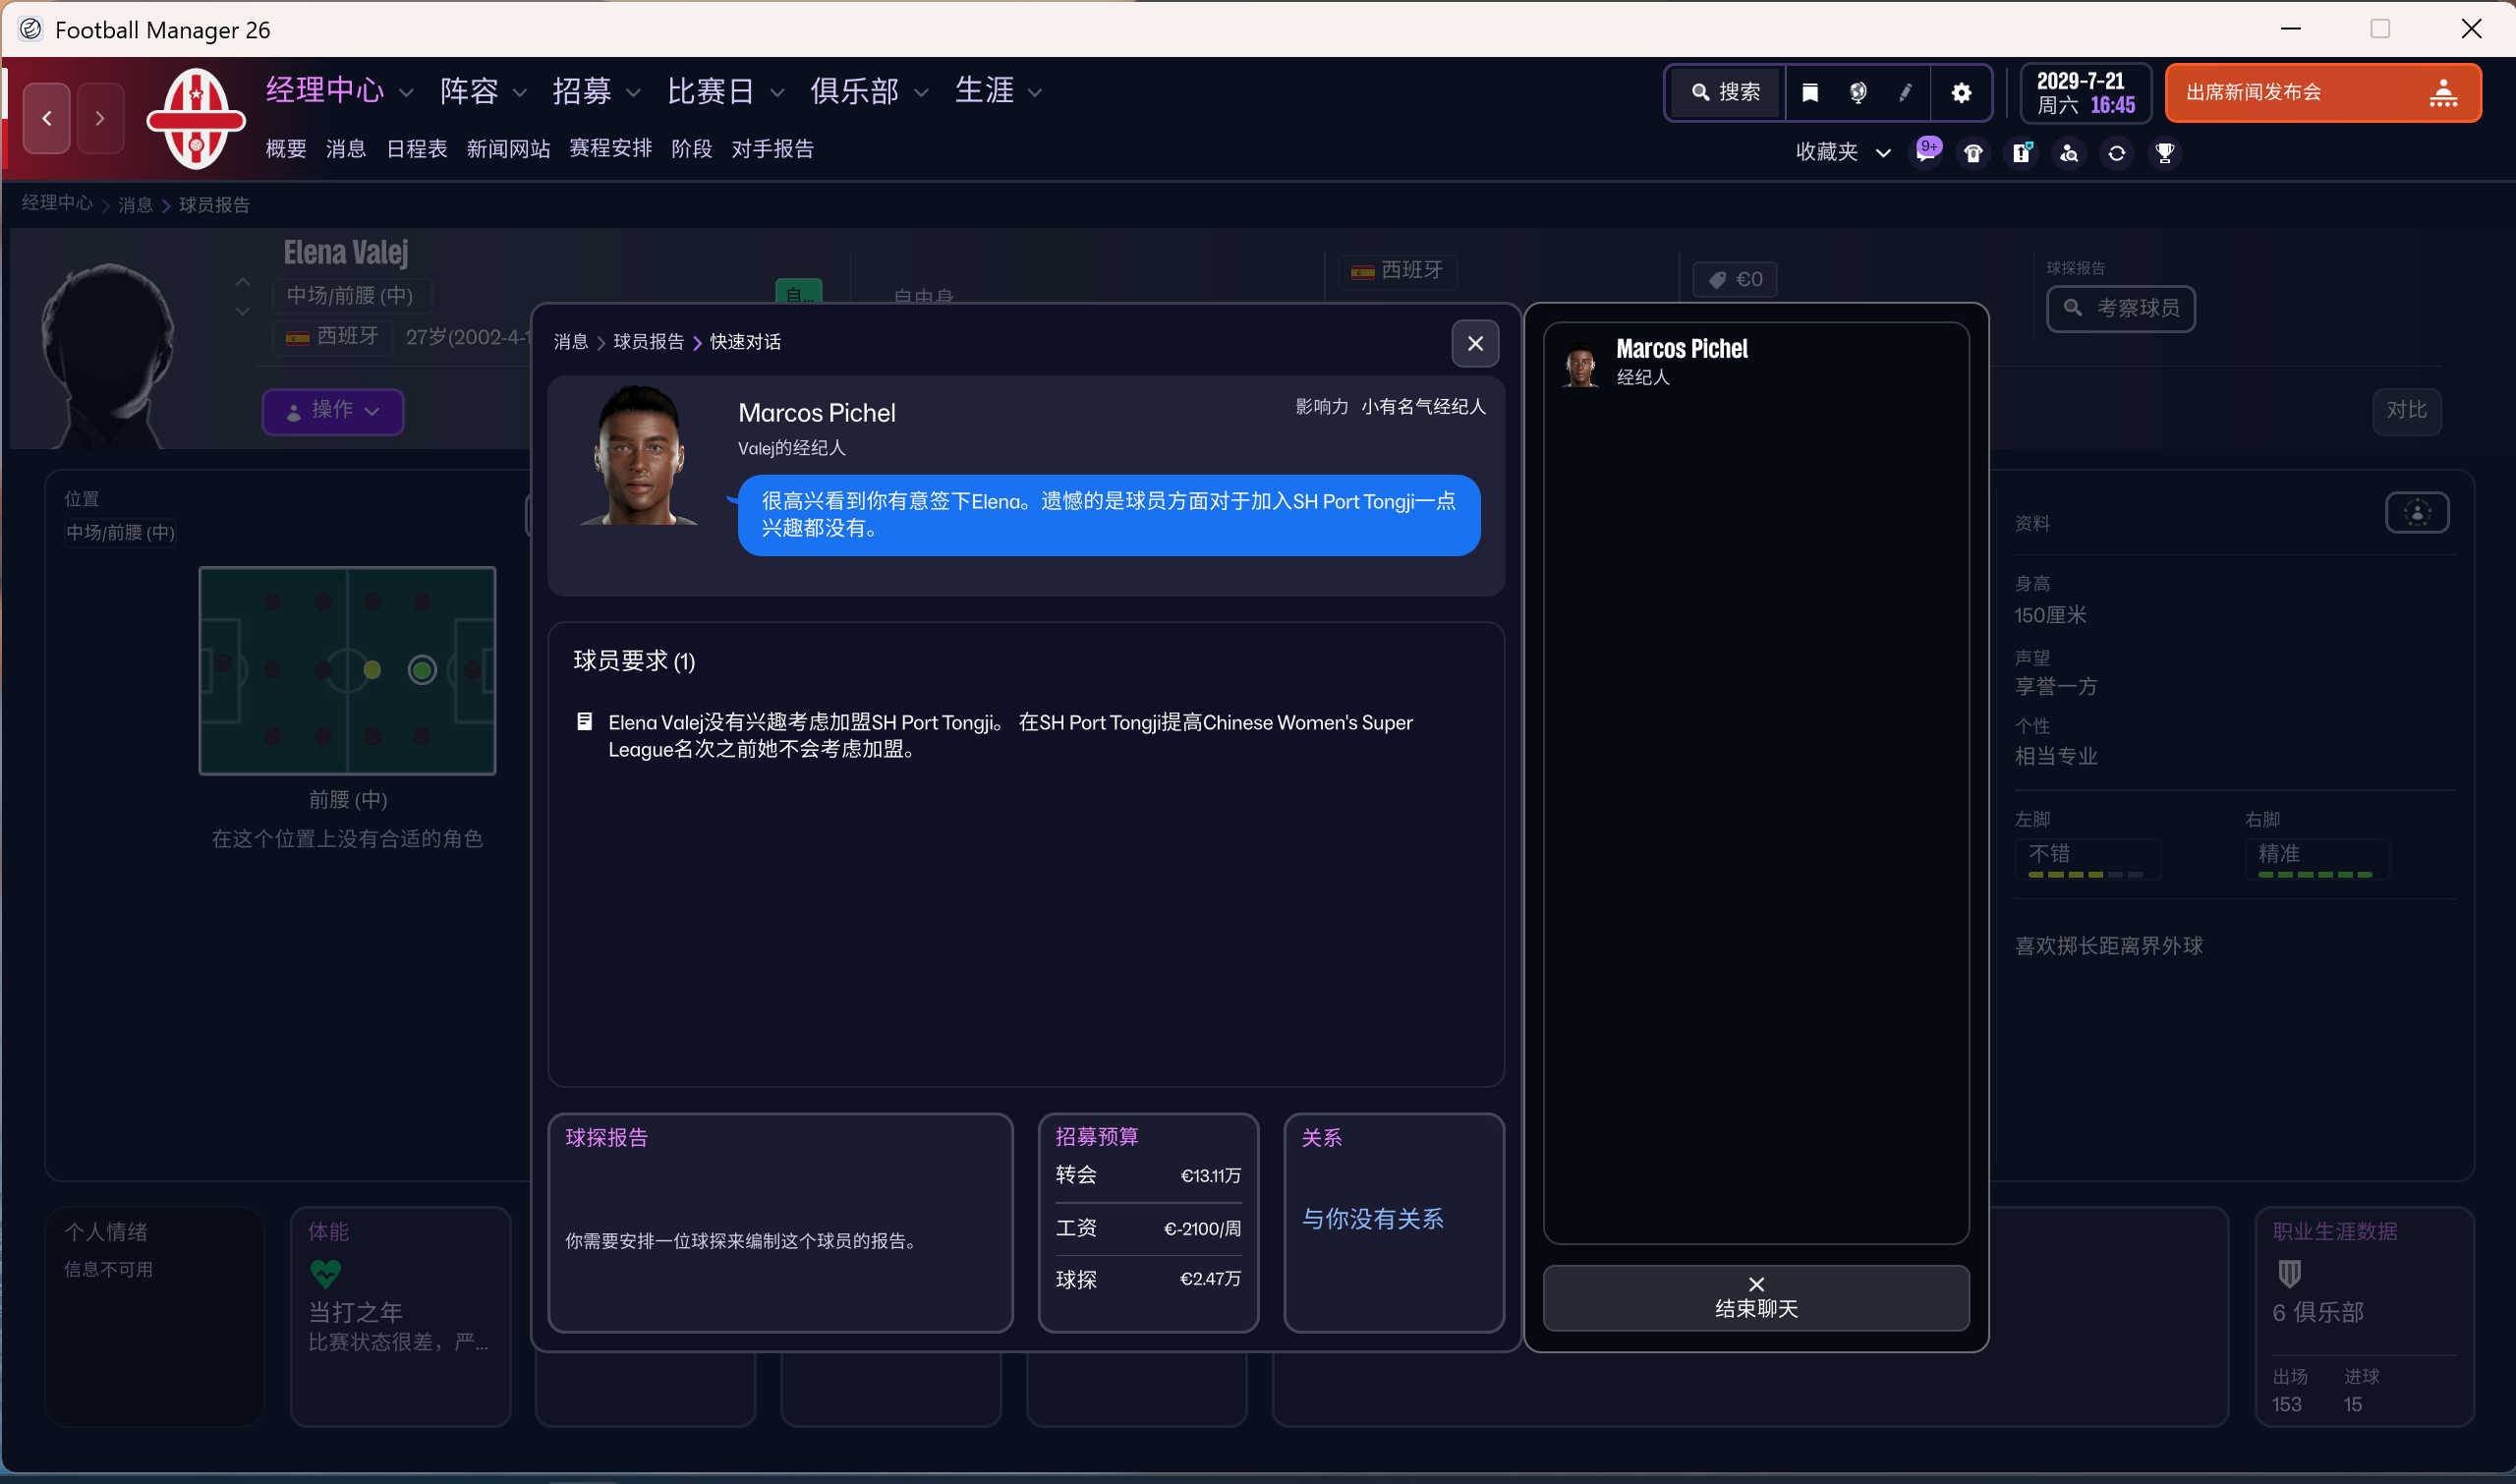Expand the 操作 actions dropdown button
The width and height of the screenshot is (2516, 1484).
tap(333, 411)
